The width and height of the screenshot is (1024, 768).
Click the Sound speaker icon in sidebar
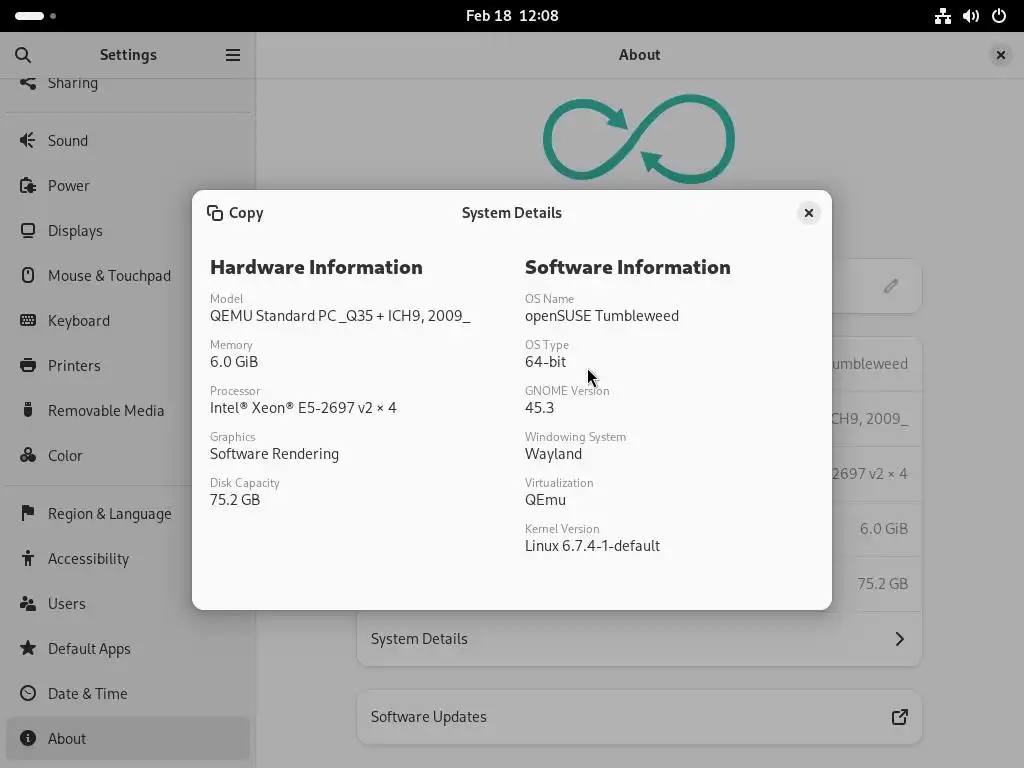tap(27, 140)
